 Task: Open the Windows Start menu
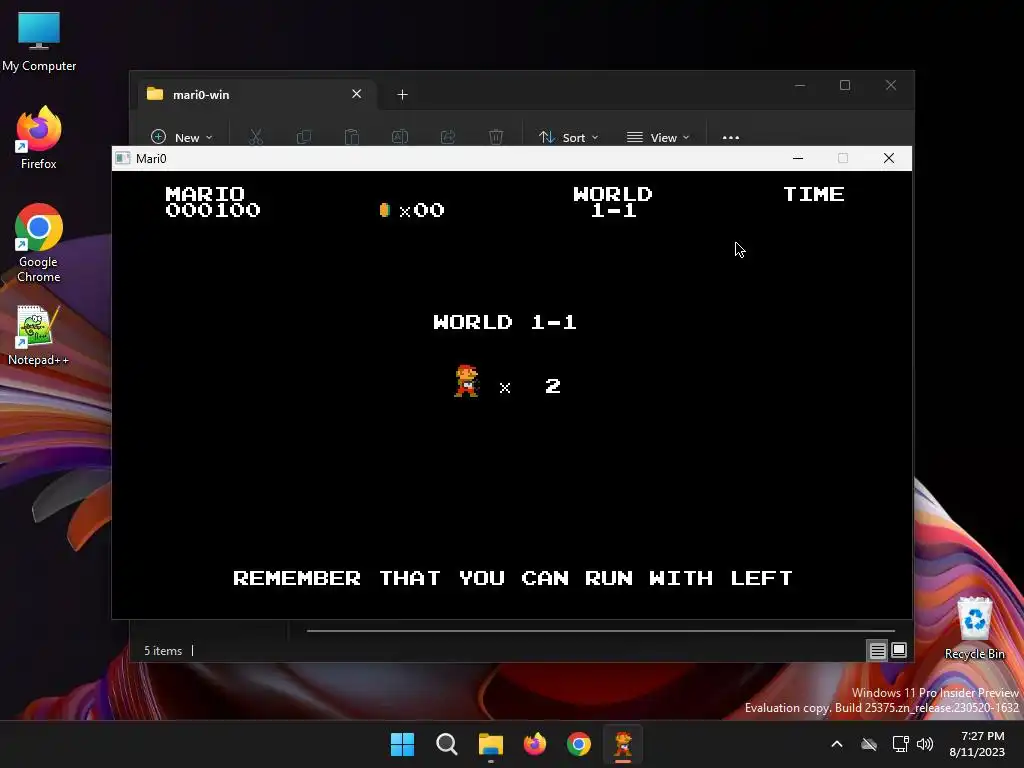402,744
